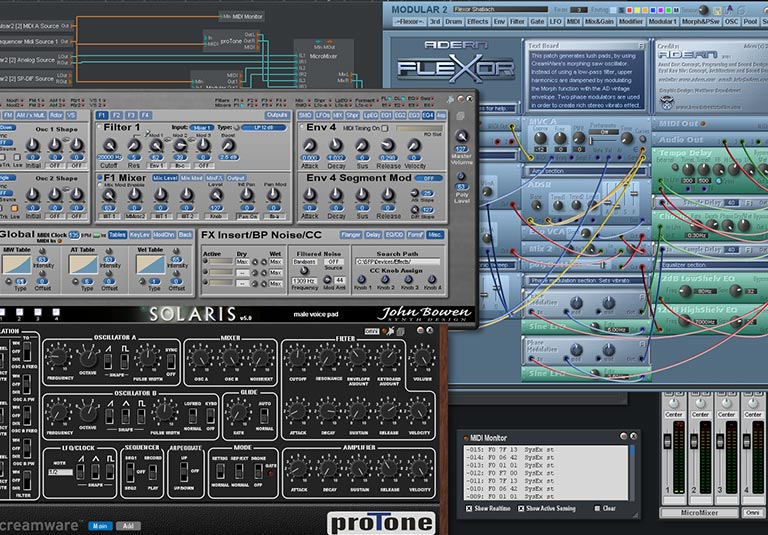Image resolution: width=768 pixels, height=535 pixels.
Task: Toggle MIDI Timing On checkbox in Env 4
Action: [x=385, y=128]
